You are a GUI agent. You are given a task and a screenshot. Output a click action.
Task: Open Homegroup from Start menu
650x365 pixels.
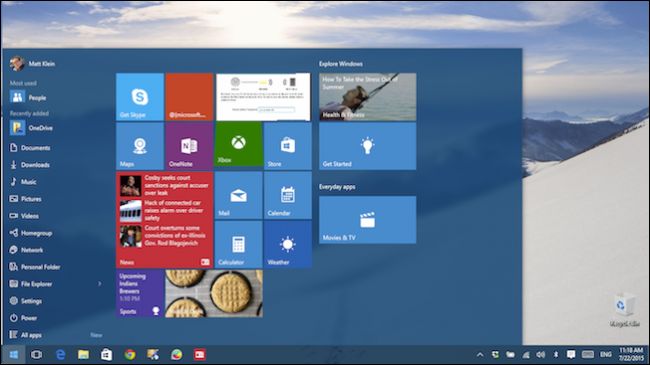(x=31, y=233)
